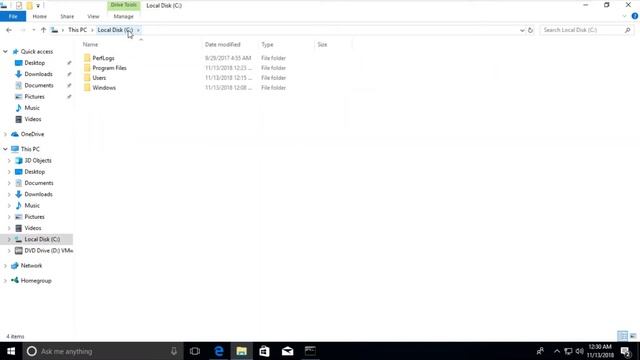Sort by the Size column header

click(x=322, y=44)
